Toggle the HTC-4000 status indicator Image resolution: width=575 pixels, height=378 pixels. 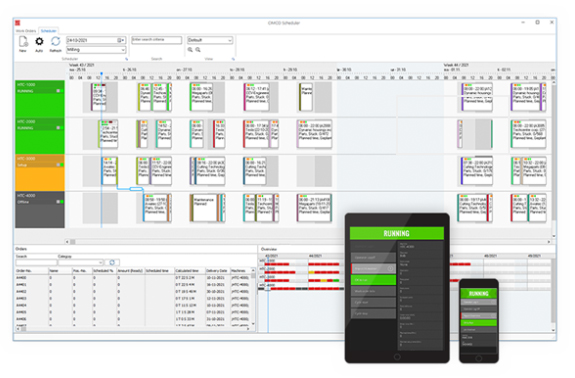click(x=60, y=202)
